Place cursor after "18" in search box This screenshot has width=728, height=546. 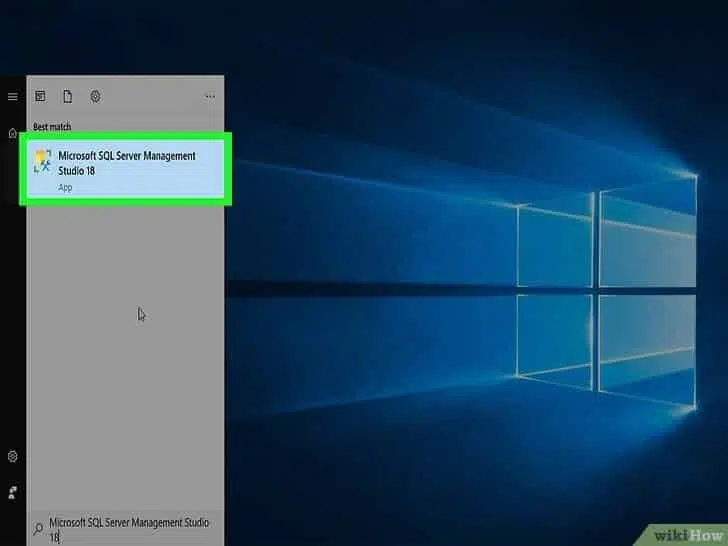(x=61, y=538)
